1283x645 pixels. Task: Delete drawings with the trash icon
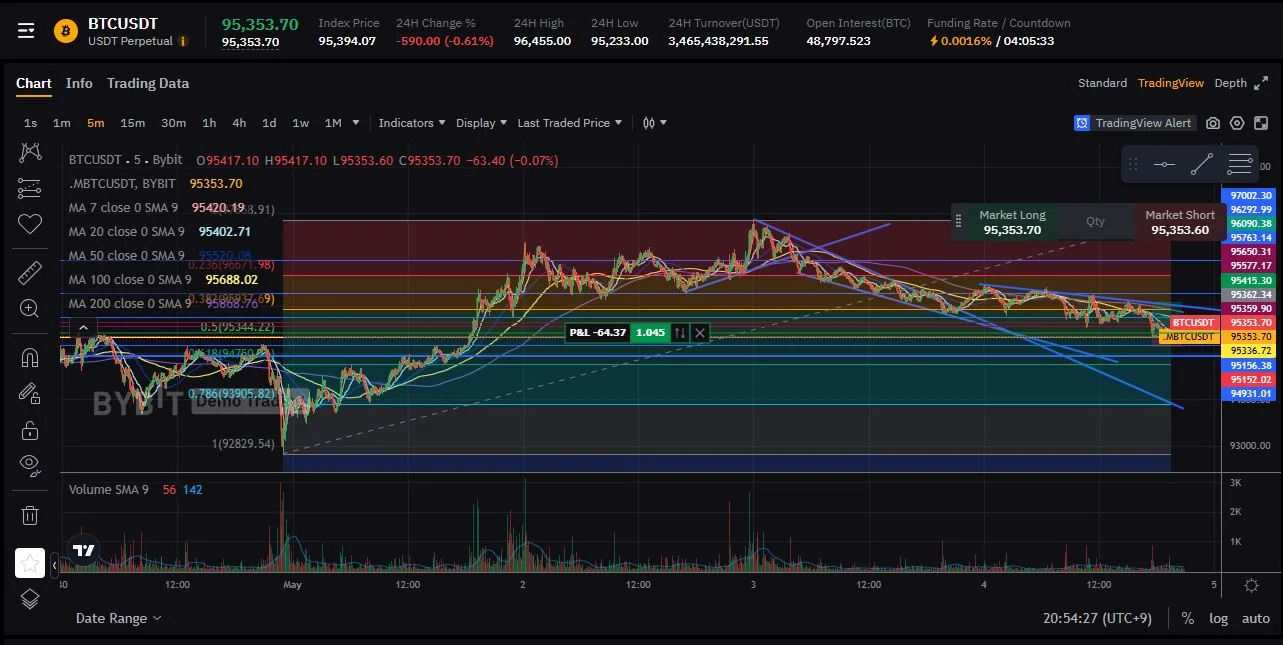pos(29,516)
